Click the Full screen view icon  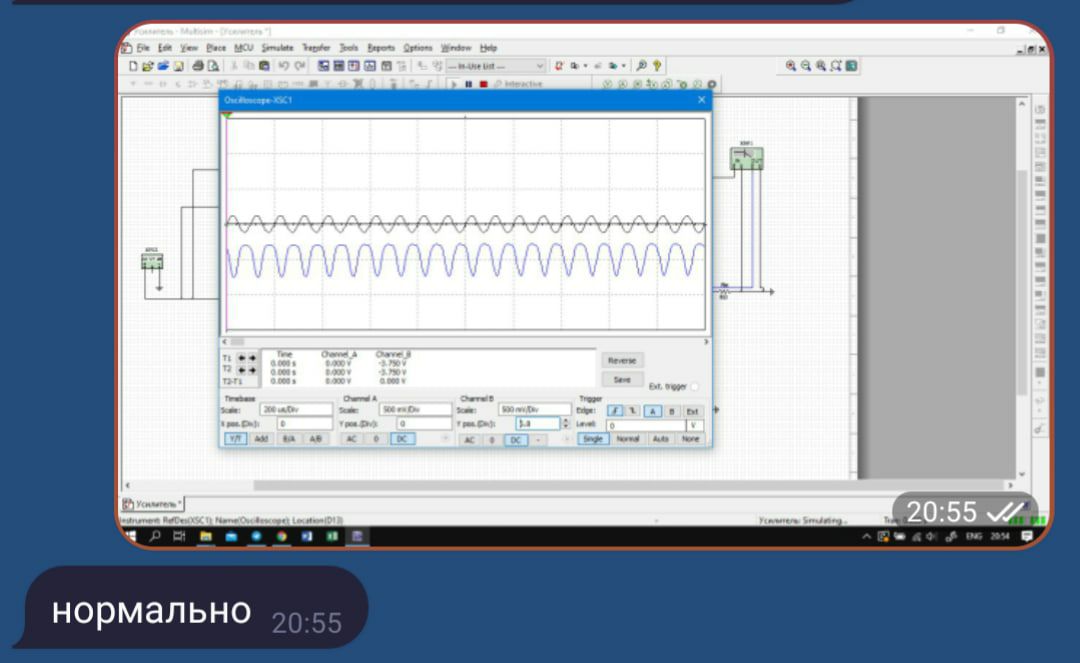tap(852, 66)
